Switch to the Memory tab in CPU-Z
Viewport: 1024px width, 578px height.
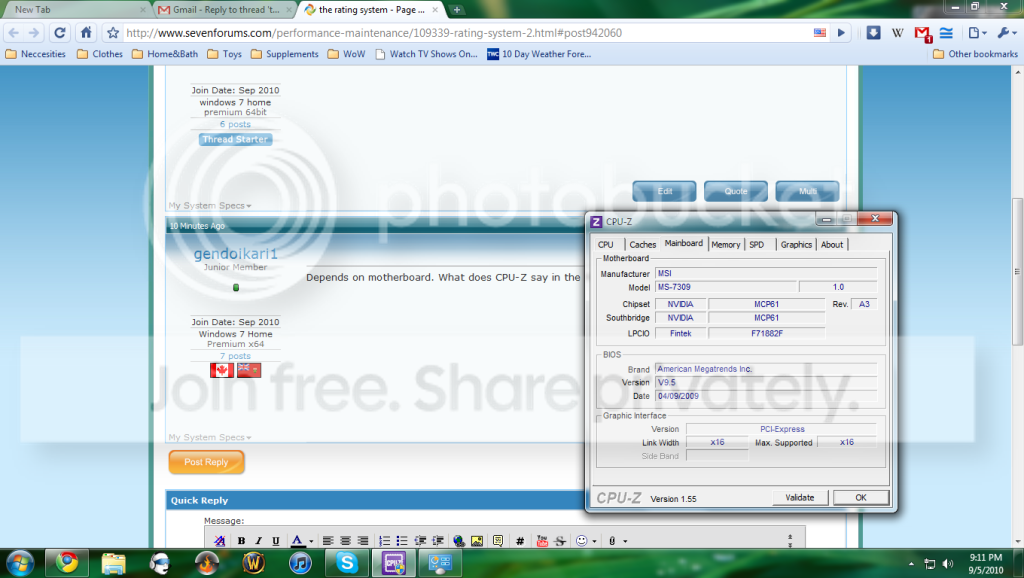726,244
